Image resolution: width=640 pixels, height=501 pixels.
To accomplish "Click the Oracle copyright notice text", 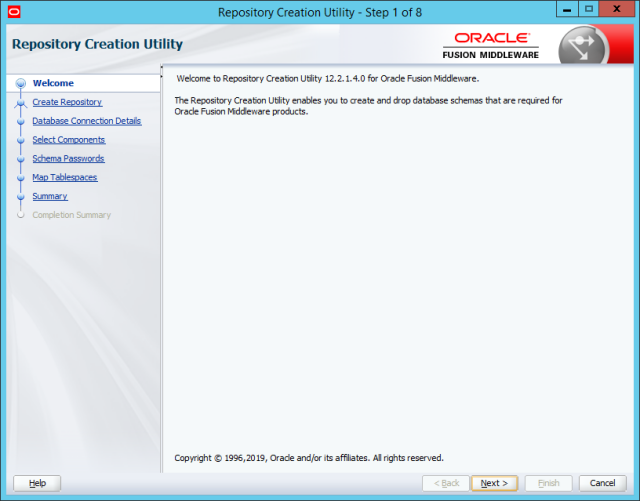I will click(309, 458).
